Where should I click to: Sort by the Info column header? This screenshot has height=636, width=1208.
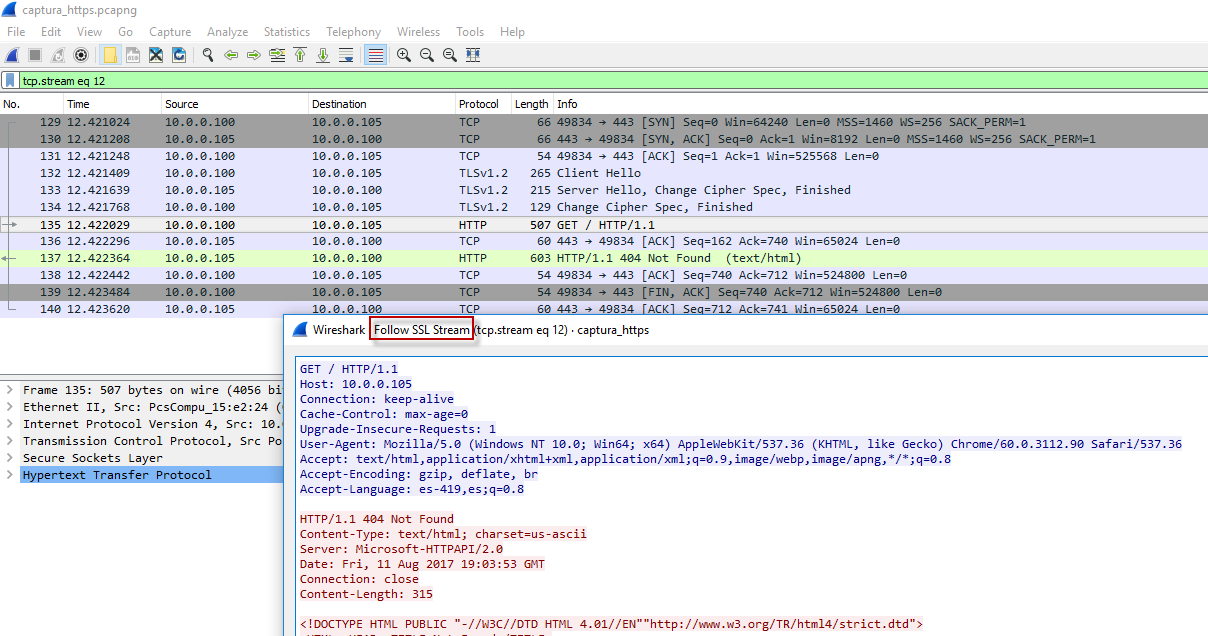tap(880, 104)
